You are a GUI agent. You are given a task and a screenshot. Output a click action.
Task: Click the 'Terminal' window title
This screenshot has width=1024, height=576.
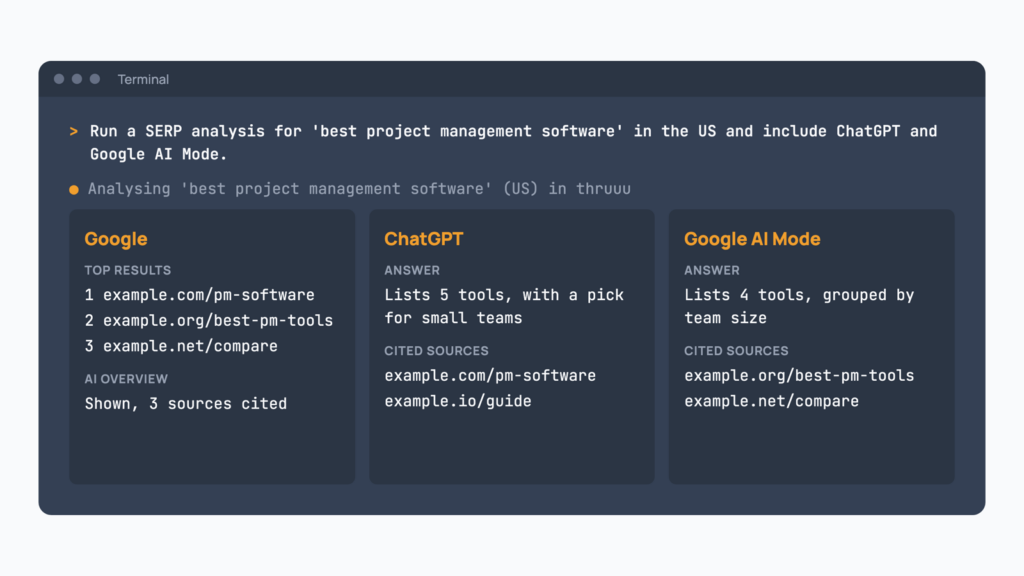pos(143,79)
